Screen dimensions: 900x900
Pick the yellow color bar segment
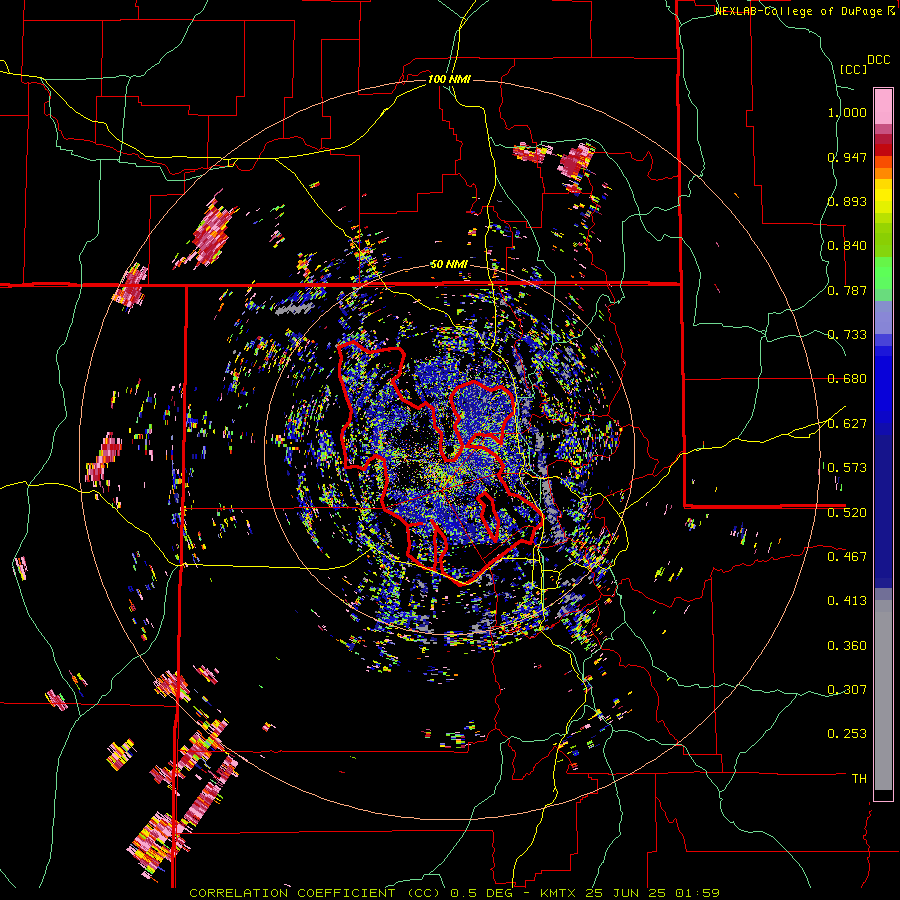pos(883,196)
